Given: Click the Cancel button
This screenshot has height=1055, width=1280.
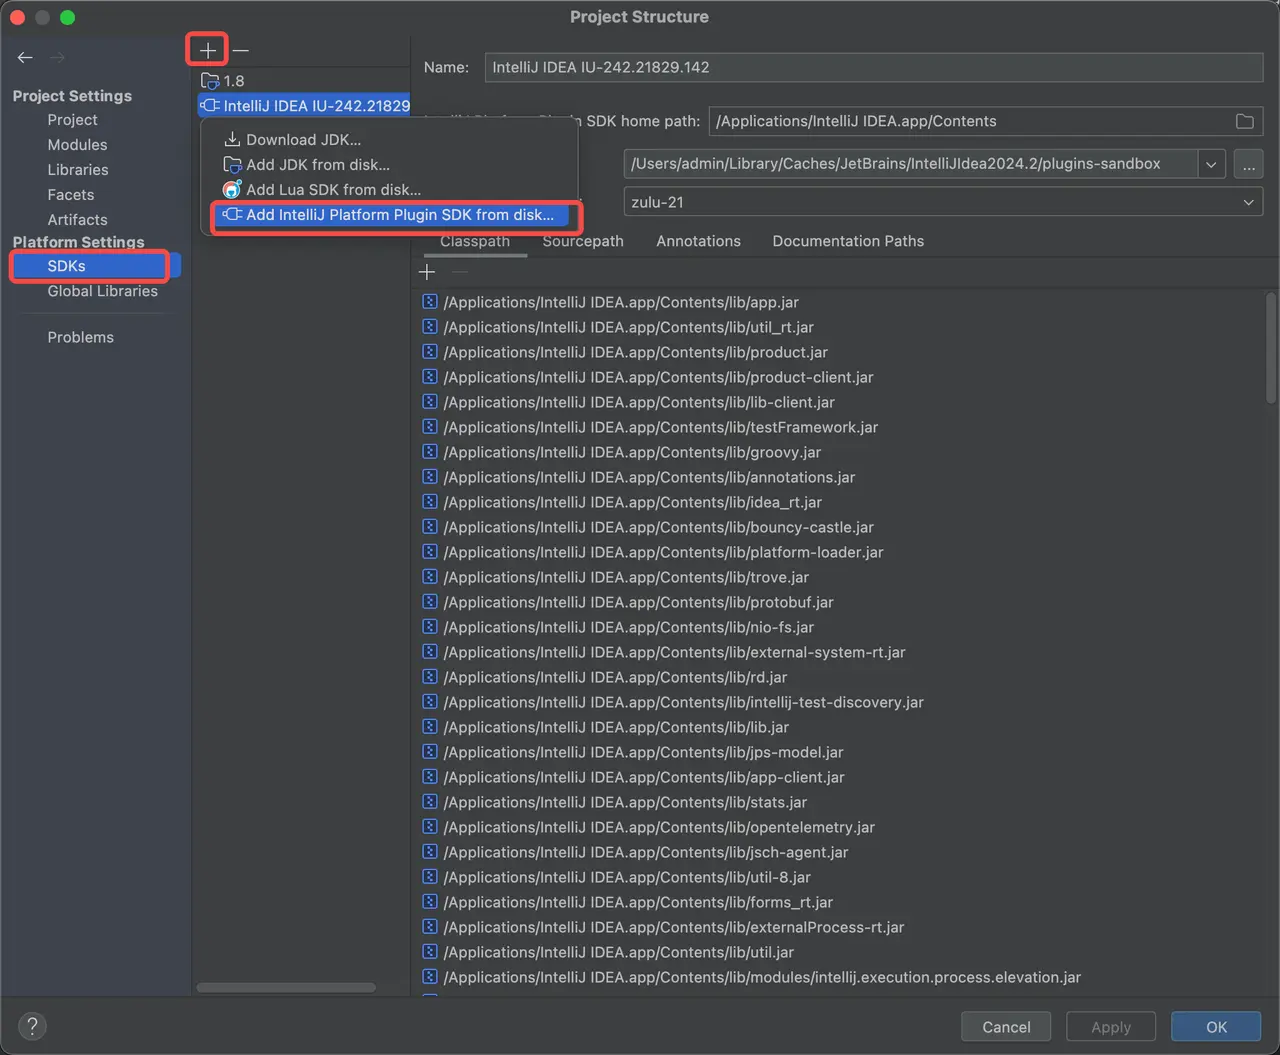Looking at the screenshot, I should click(x=1006, y=1027).
